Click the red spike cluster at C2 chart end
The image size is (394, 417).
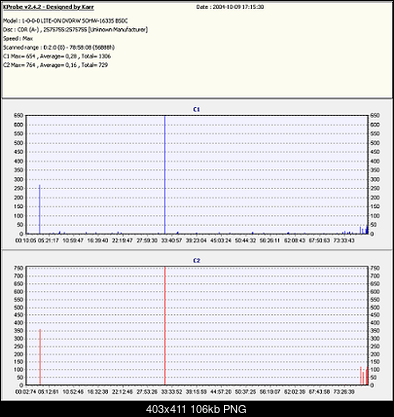point(364,376)
